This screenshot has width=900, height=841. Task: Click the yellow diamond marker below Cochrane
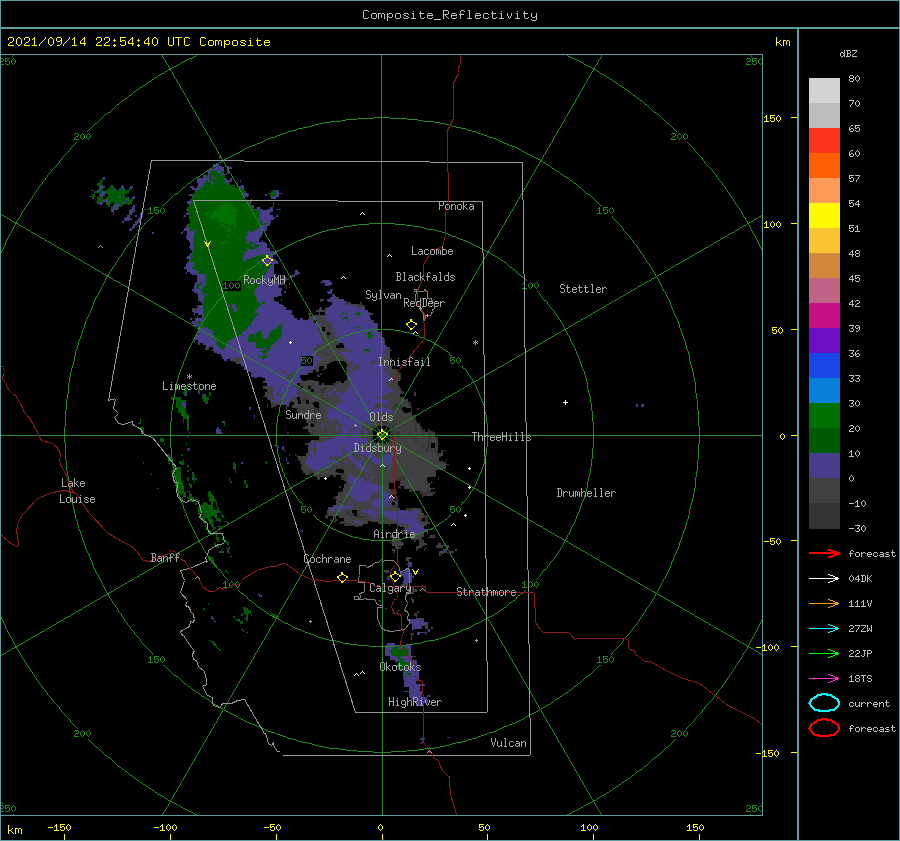[x=343, y=577]
